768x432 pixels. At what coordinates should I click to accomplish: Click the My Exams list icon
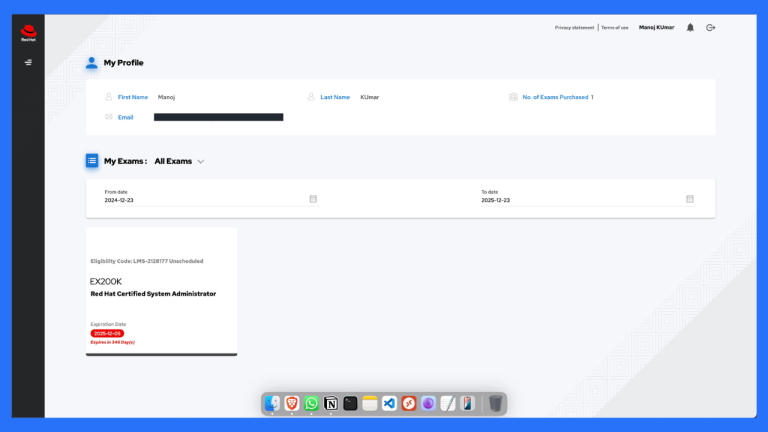(92, 160)
